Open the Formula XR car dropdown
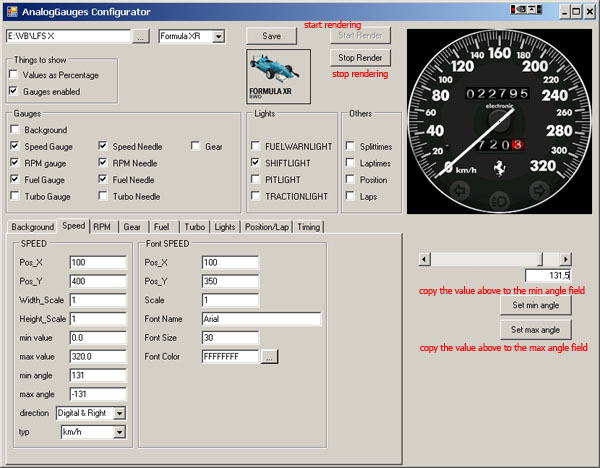Image resolution: width=600 pixels, height=468 pixels. click(218, 37)
